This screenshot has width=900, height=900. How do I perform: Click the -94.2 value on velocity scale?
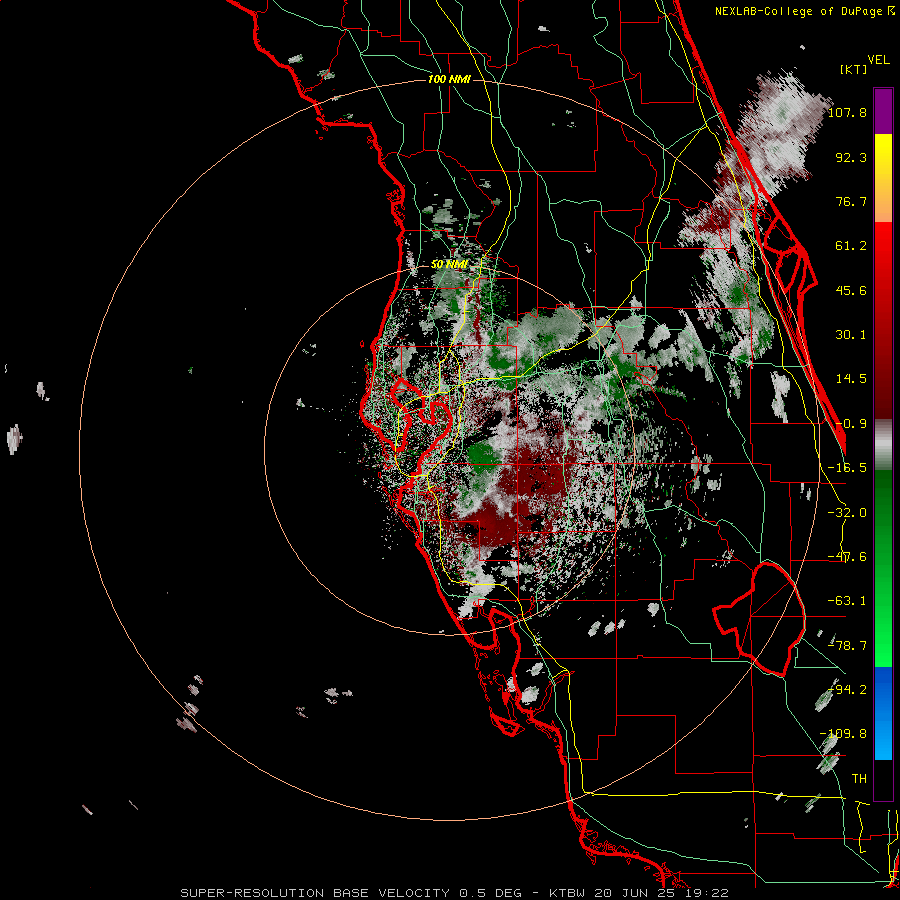click(847, 690)
